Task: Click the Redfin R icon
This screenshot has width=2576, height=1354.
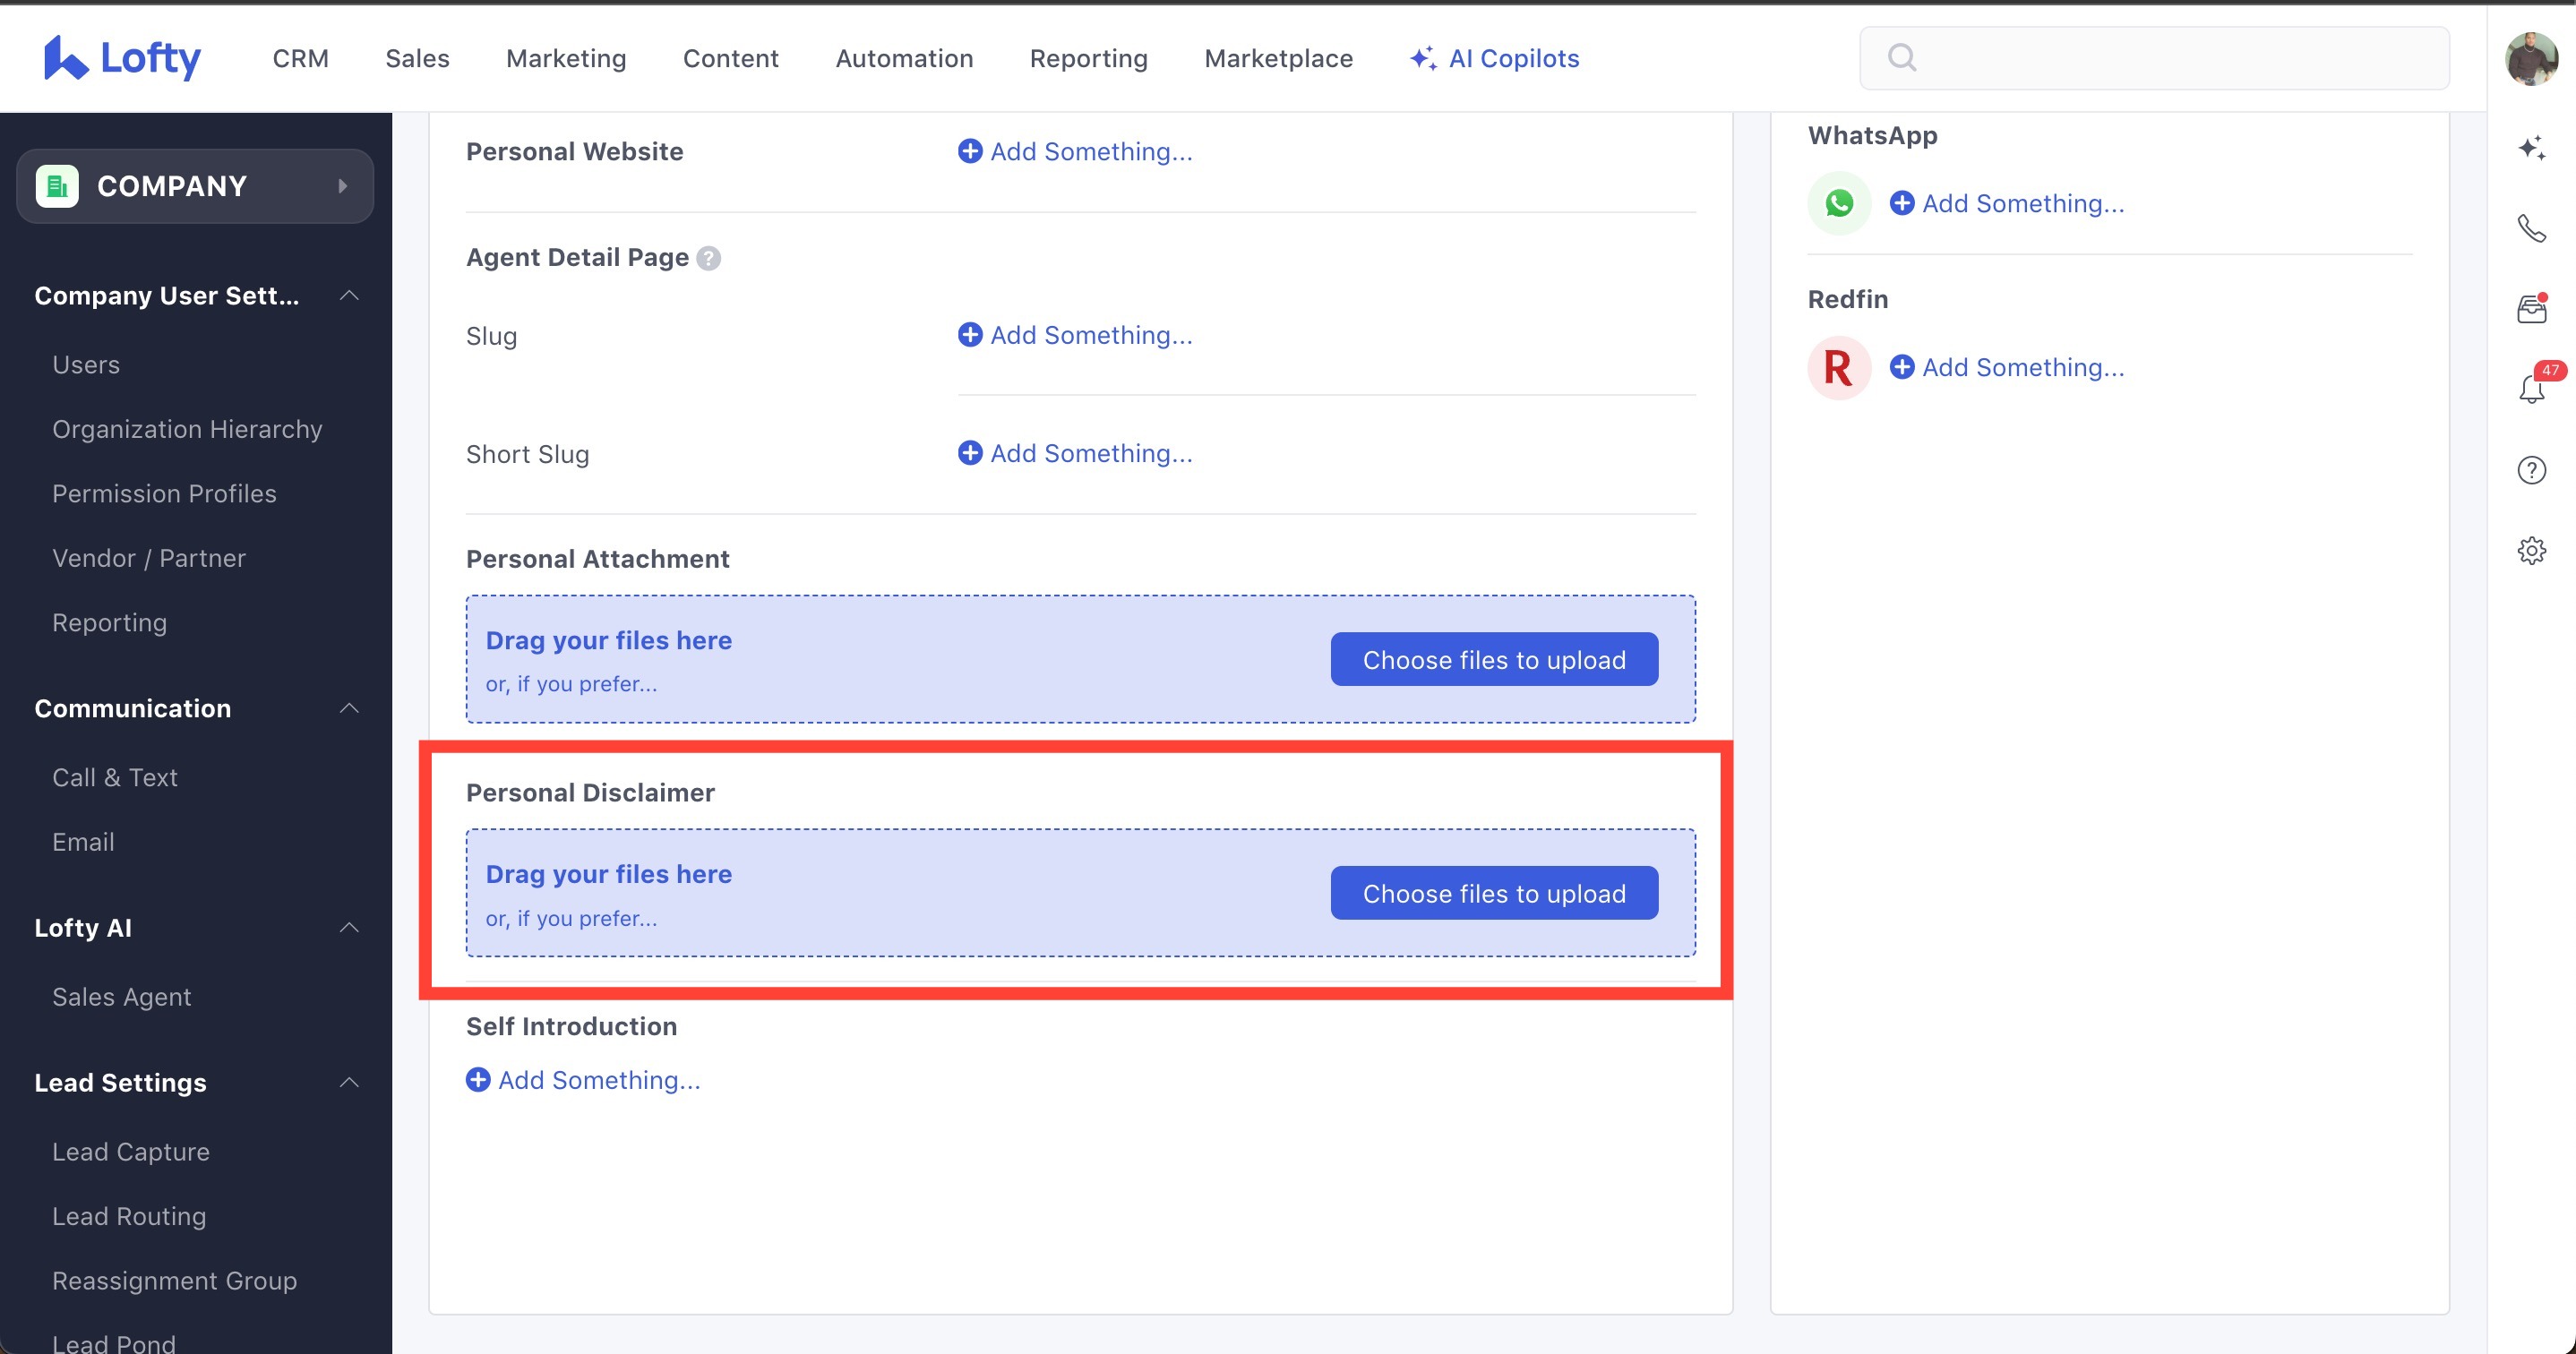Action: pos(1840,367)
